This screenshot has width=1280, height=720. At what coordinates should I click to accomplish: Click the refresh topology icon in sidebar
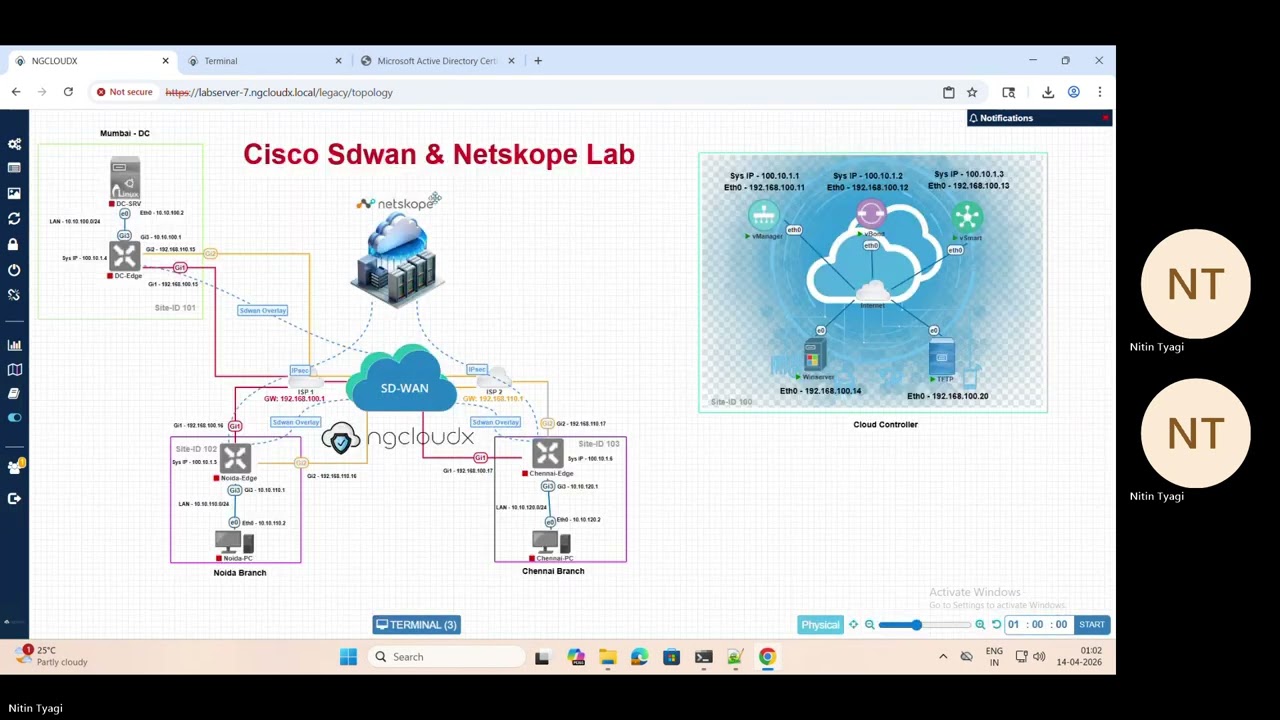tap(14, 219)
